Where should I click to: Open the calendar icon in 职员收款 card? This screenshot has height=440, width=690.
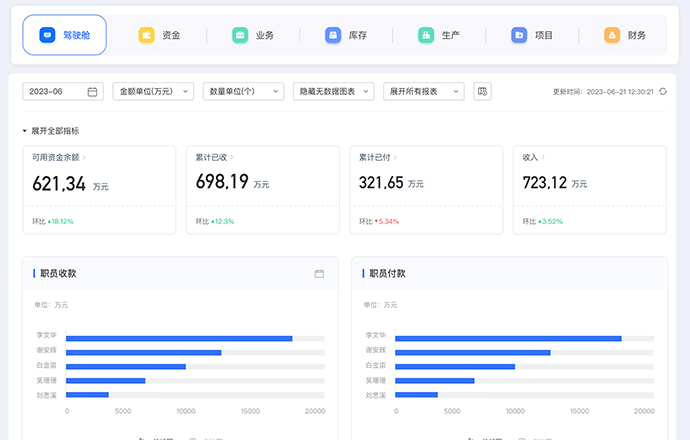click(319, 273)
